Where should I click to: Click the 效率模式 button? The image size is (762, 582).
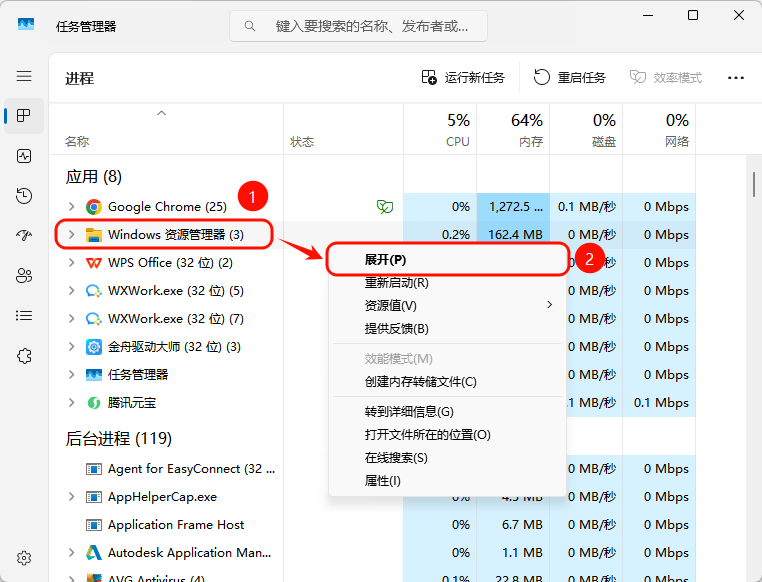(666, 78)
